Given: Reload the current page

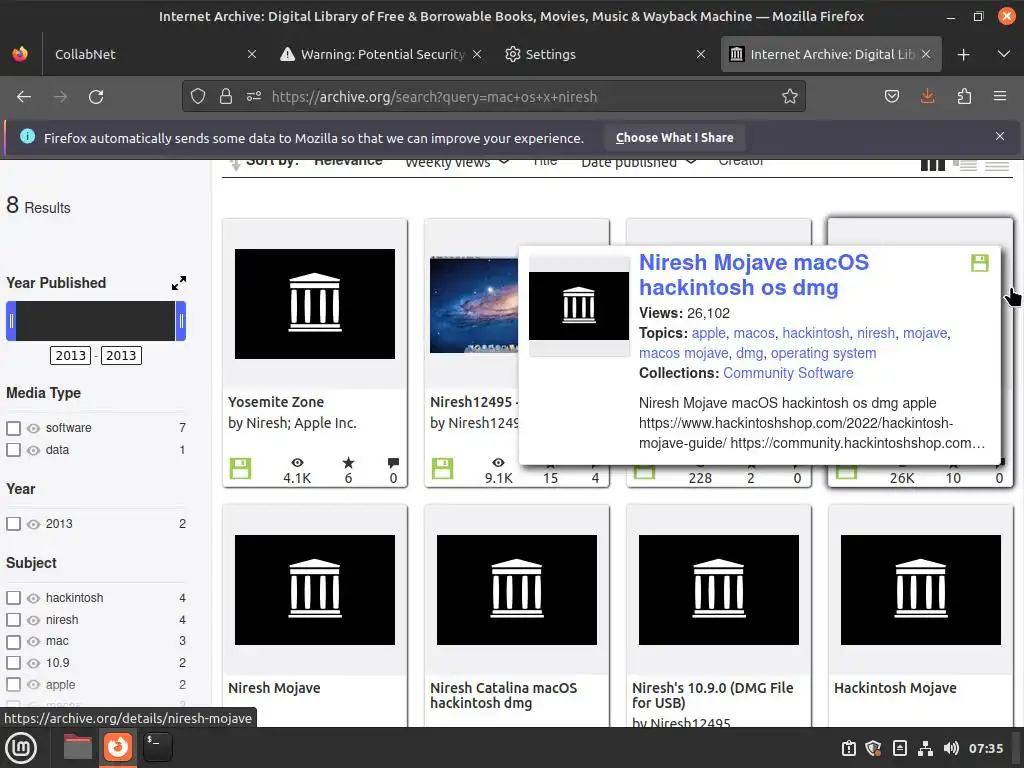Looking at the screenshot, I should click(x=96, y=97).
